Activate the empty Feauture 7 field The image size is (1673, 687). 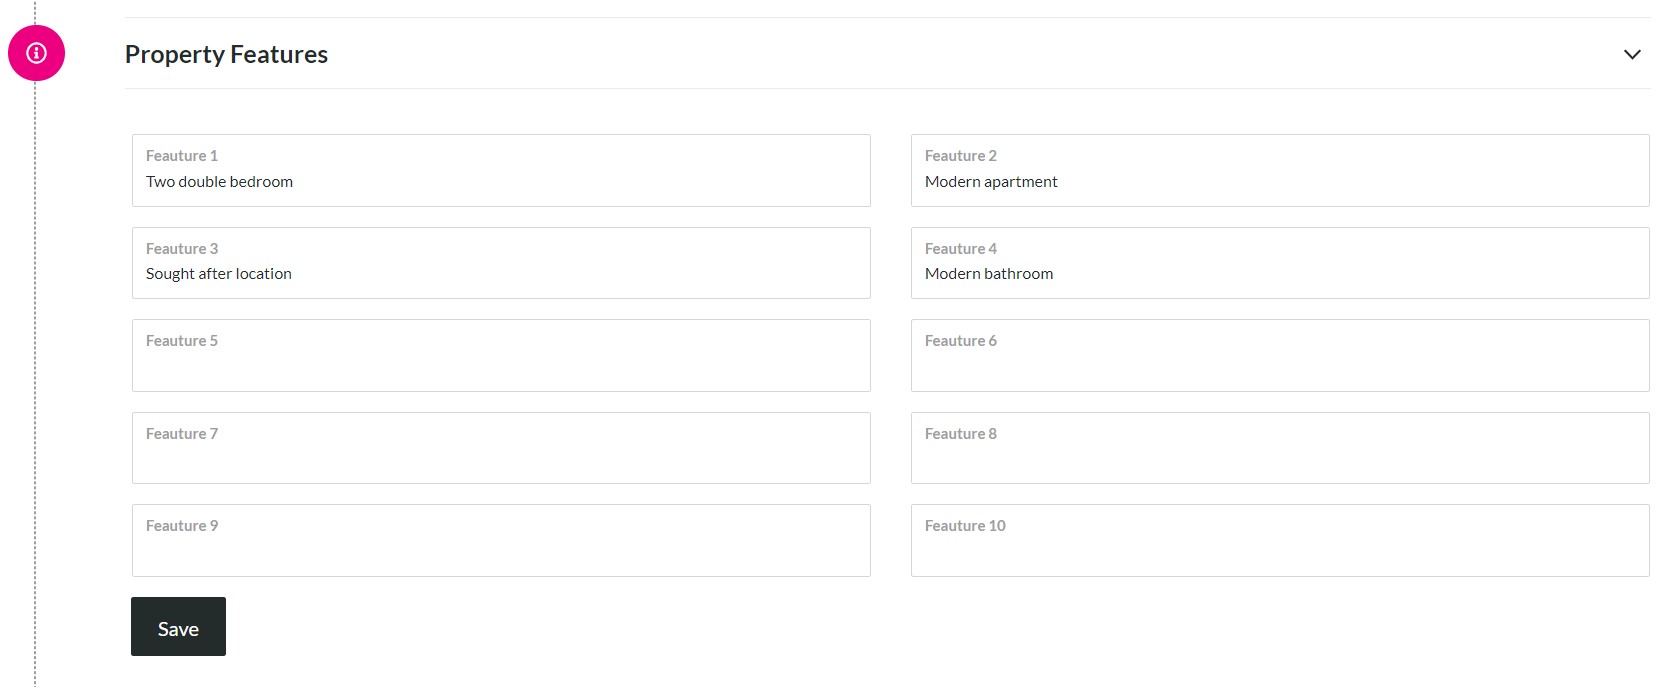coord(501,448)
